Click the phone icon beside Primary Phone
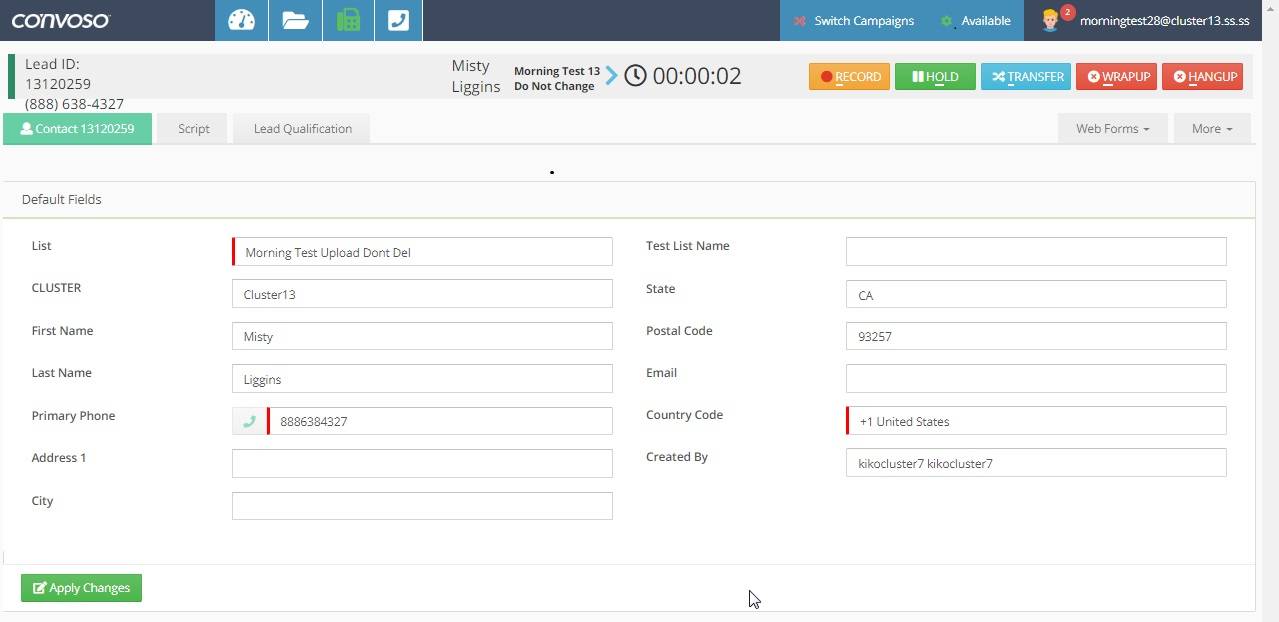 249,421
